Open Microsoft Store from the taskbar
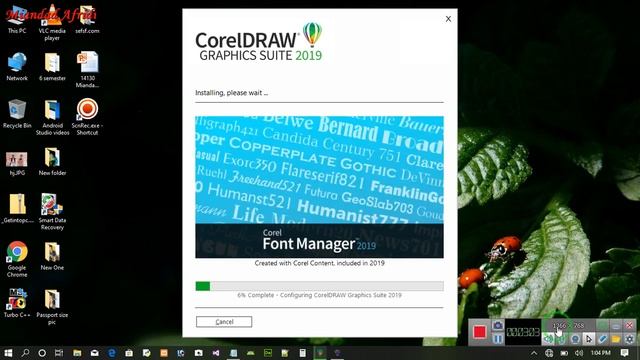 click(129, 353)
